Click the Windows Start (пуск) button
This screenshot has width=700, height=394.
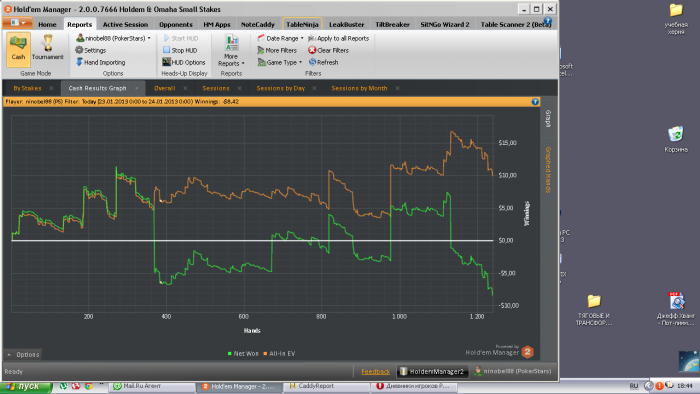[26, 386]
